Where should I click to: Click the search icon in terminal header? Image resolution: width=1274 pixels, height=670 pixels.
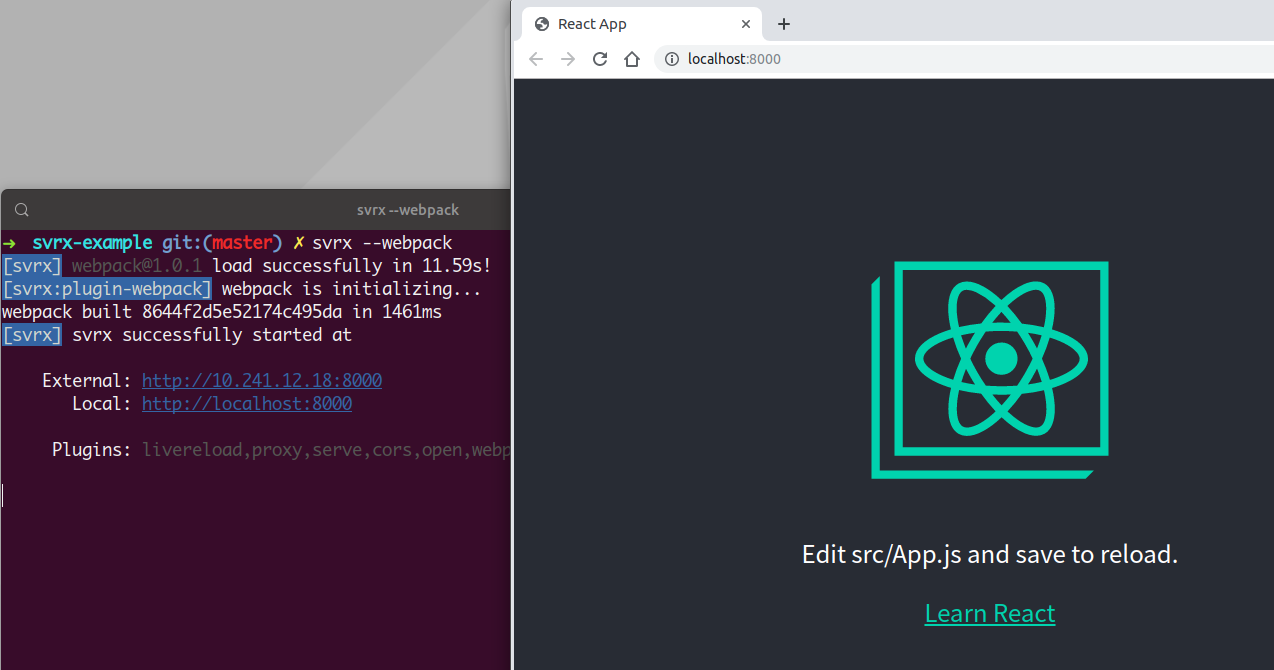point(22,210)
